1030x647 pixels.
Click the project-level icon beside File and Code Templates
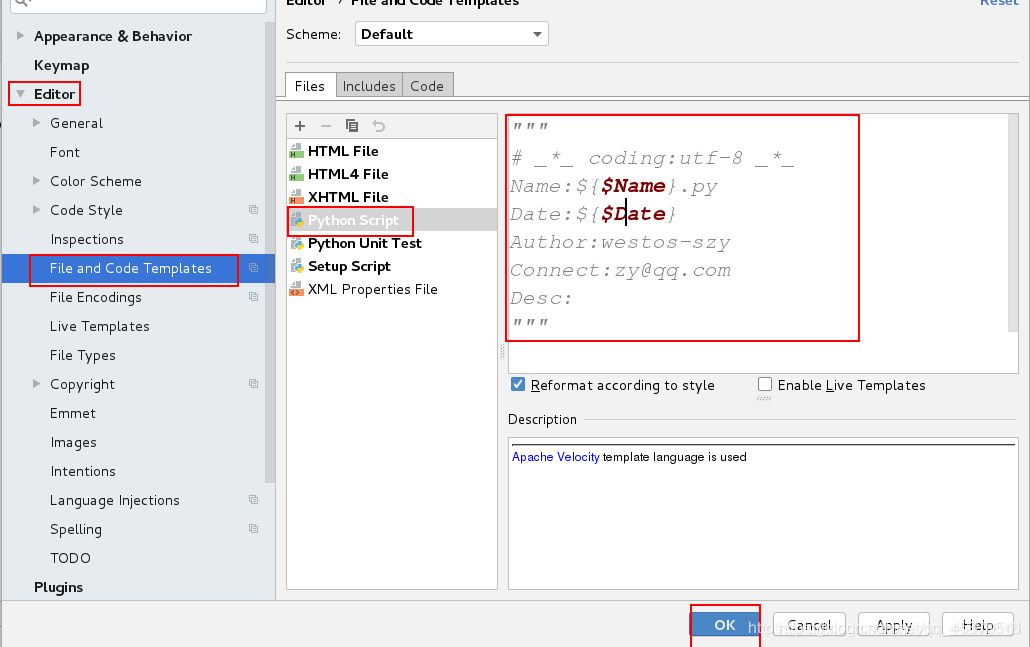coord(254,267)
